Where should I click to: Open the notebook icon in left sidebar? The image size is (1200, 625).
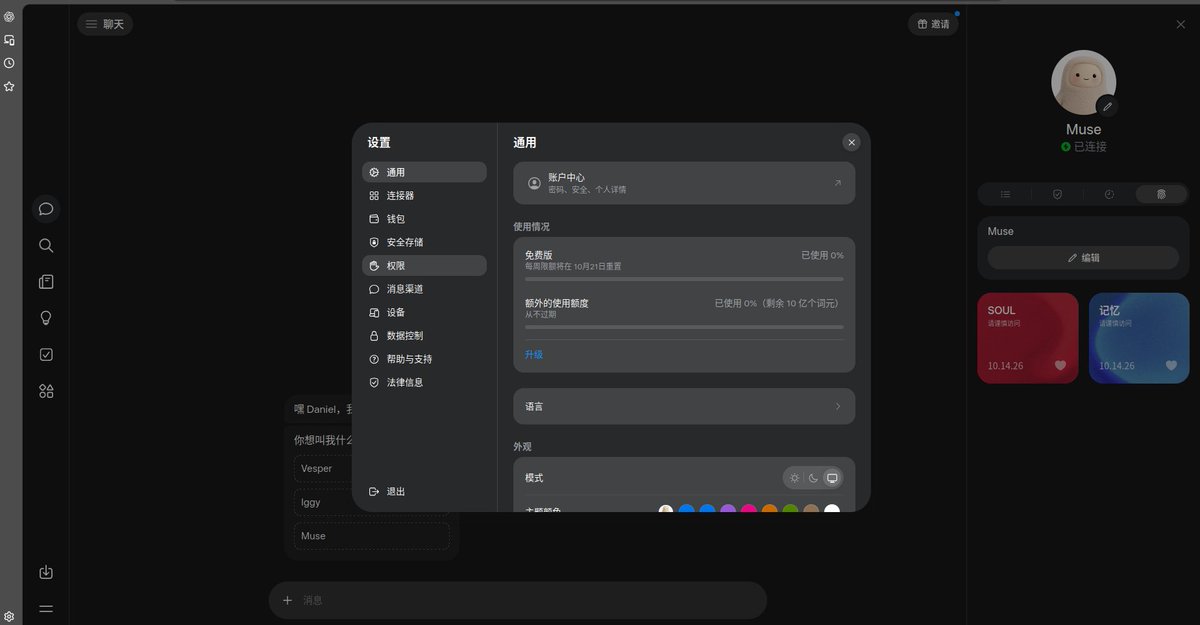click(46, 282)
